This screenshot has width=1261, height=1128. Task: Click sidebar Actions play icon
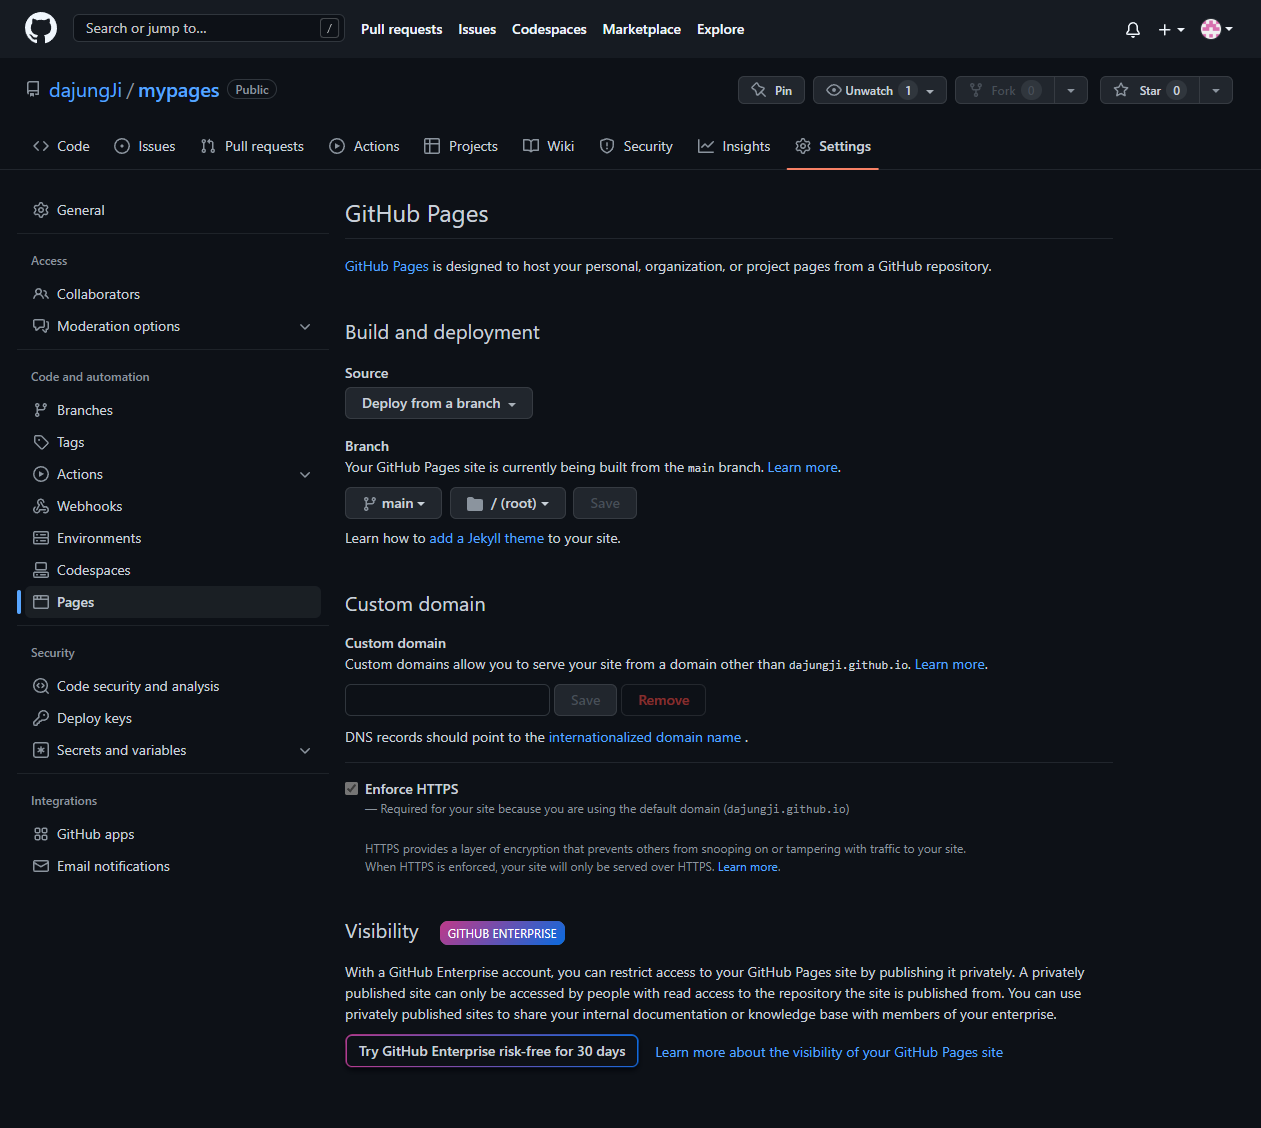coord(41,474)
